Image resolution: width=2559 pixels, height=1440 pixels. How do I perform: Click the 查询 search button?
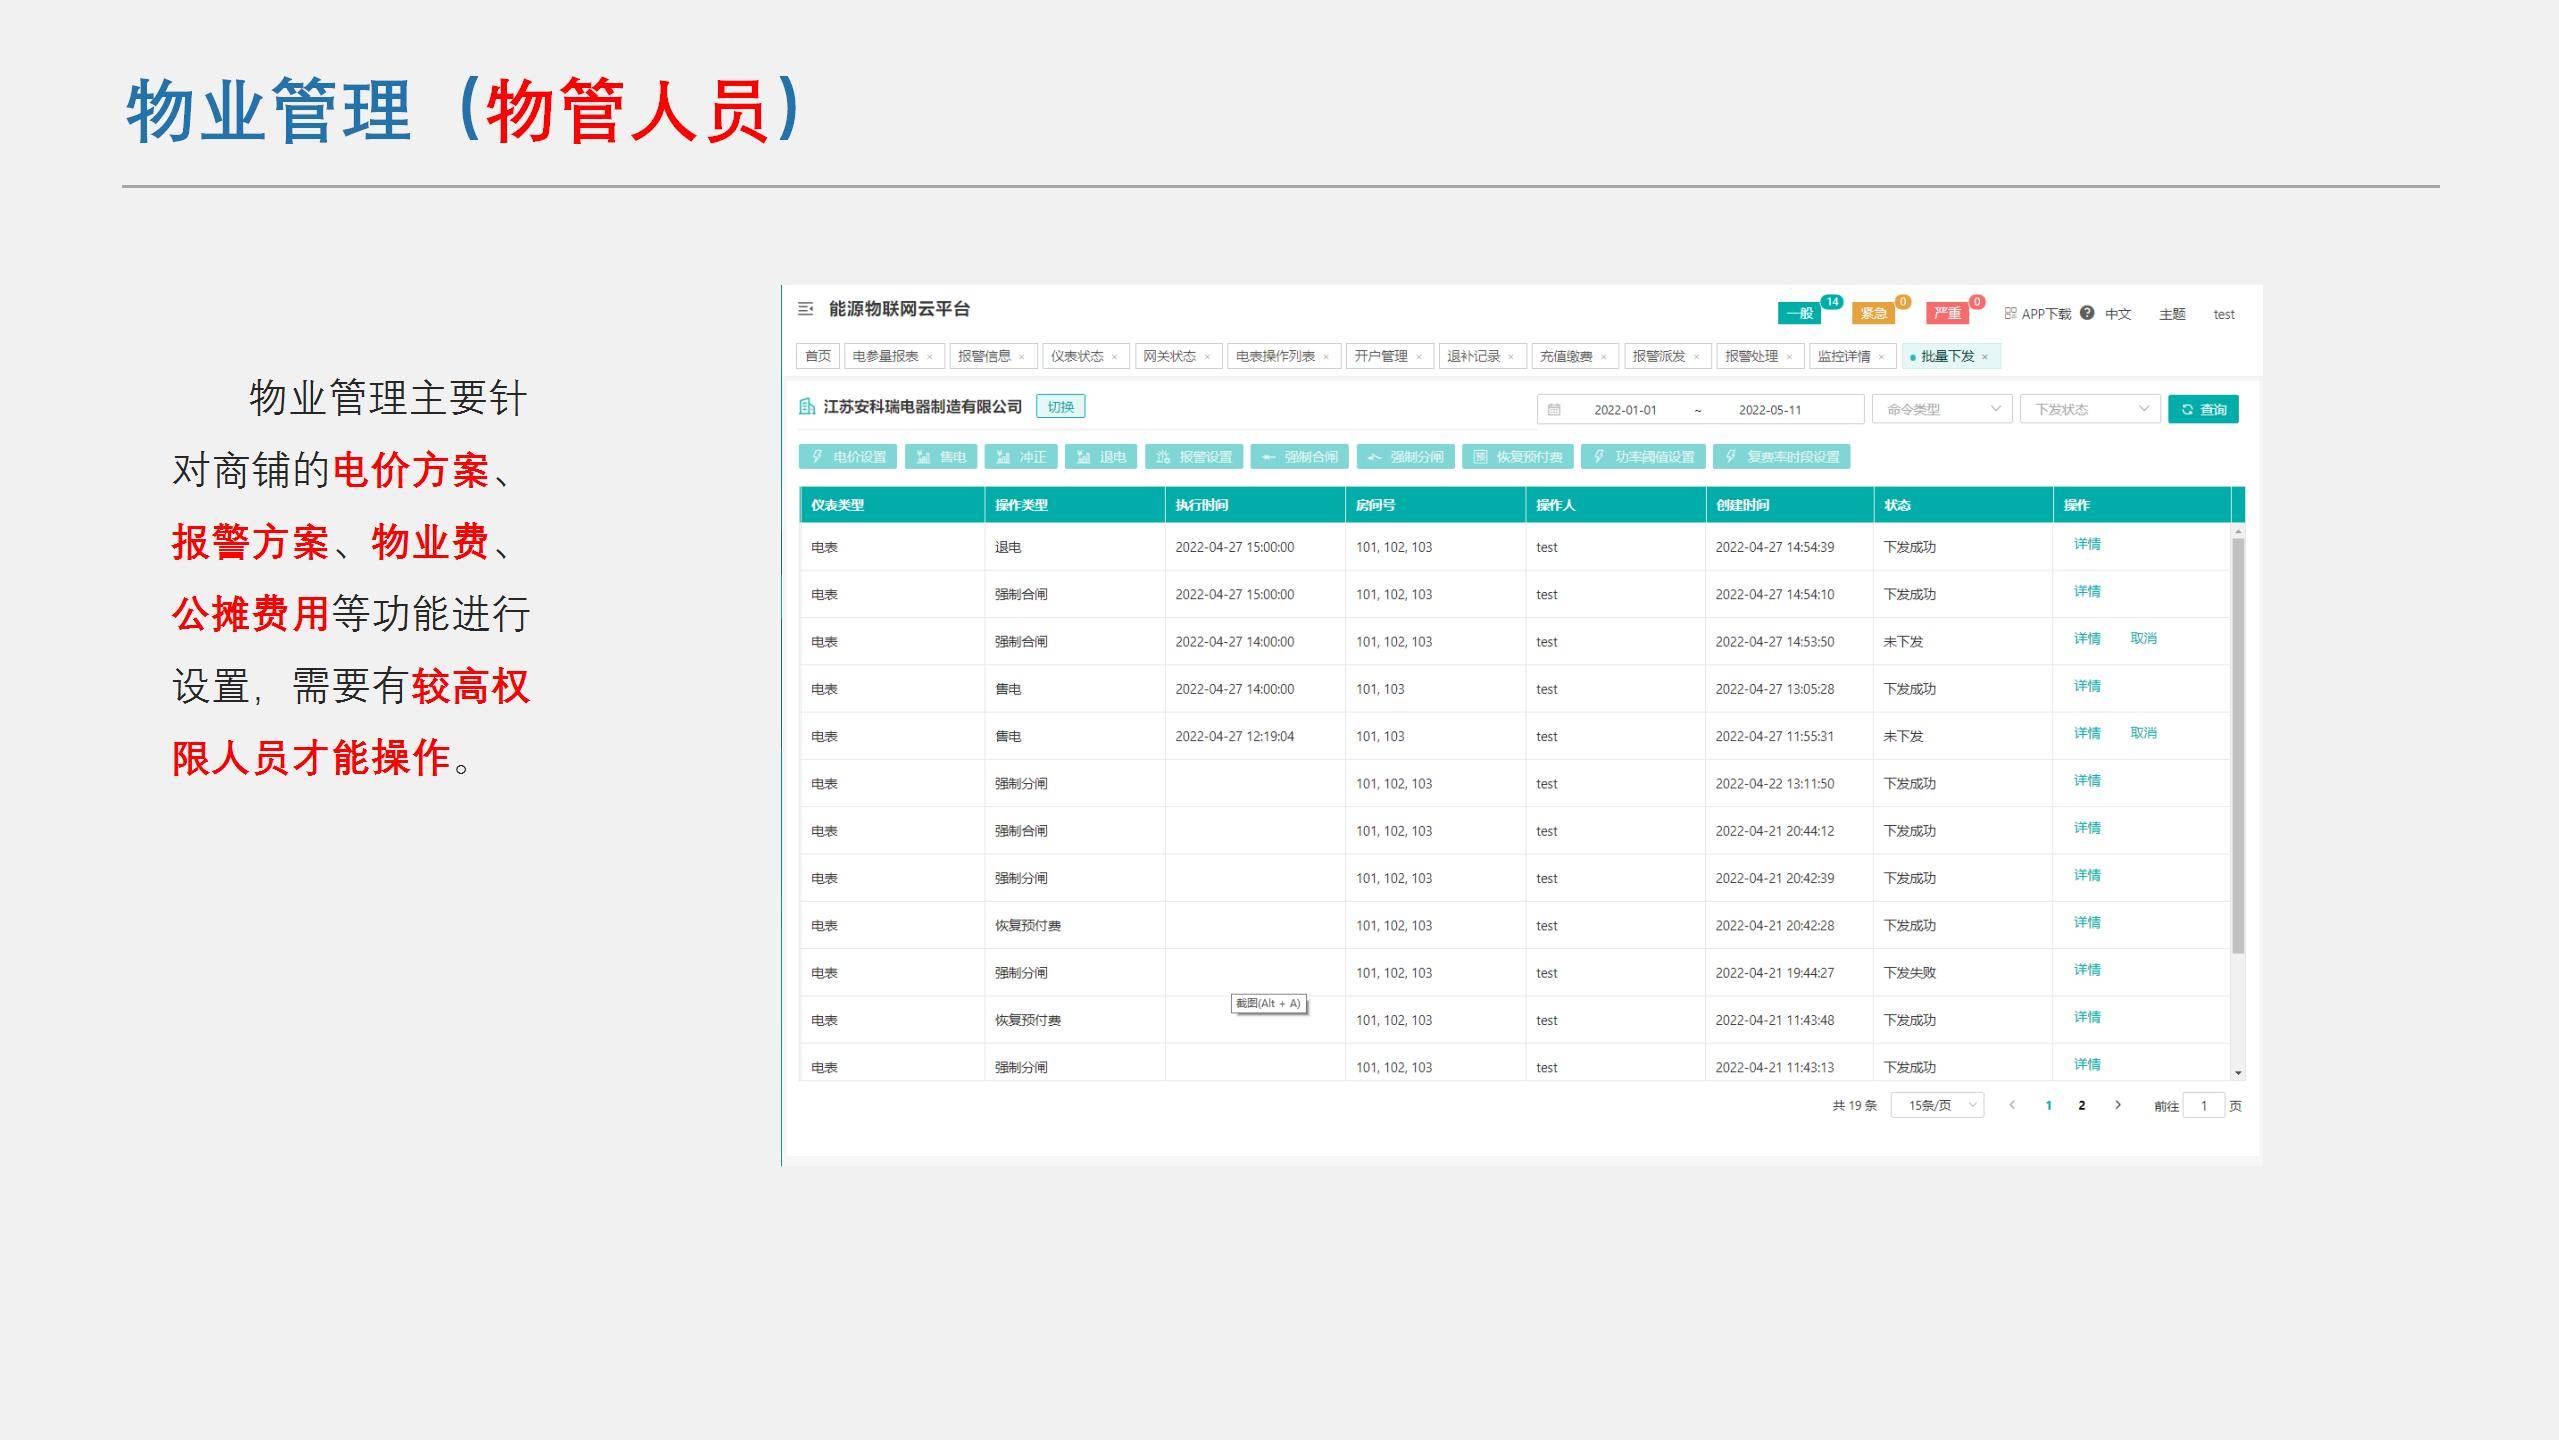click(2203, 409)
